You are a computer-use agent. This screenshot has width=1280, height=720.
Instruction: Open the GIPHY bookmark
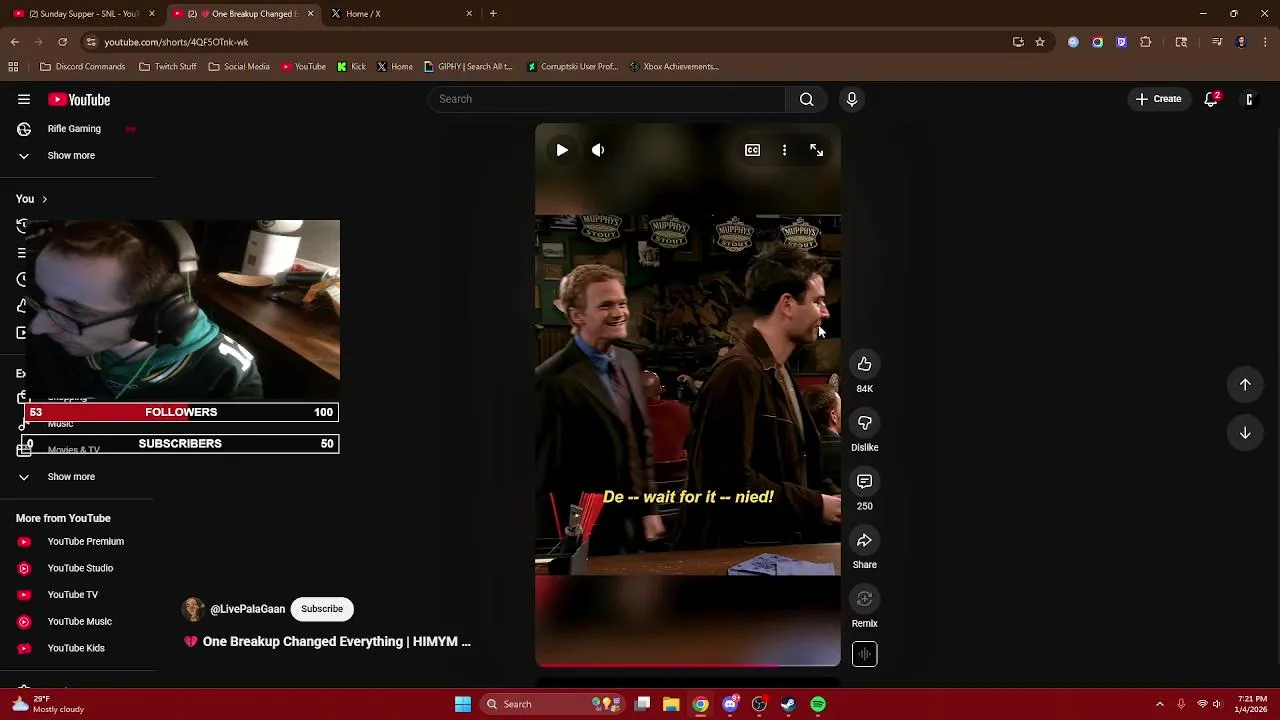pos(468,67)
